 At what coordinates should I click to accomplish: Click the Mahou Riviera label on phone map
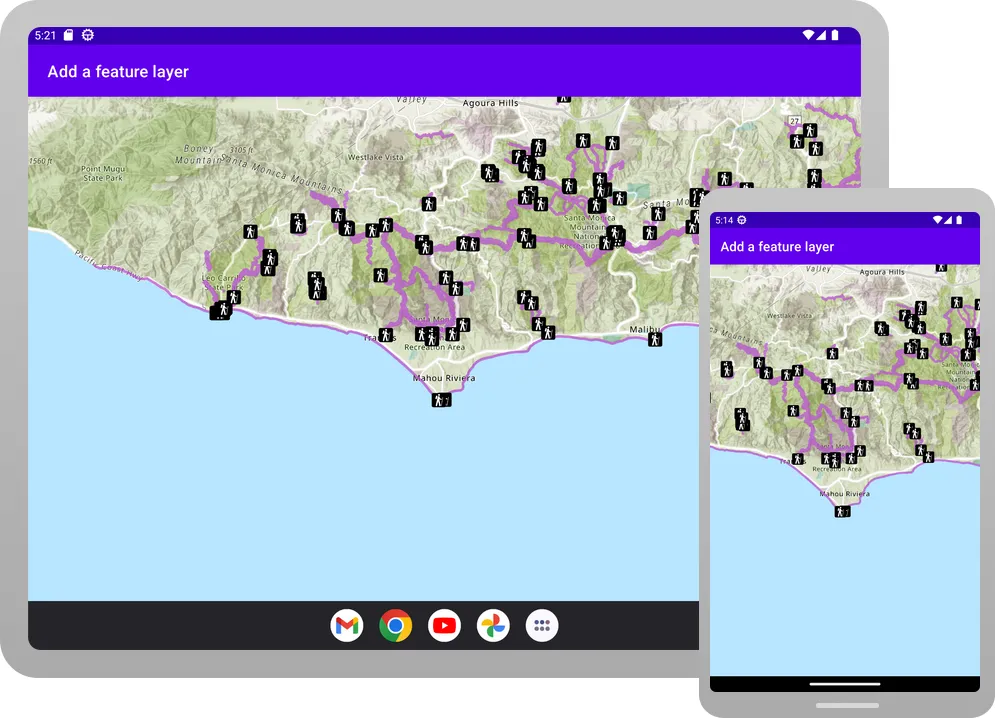tap(844, 493)
